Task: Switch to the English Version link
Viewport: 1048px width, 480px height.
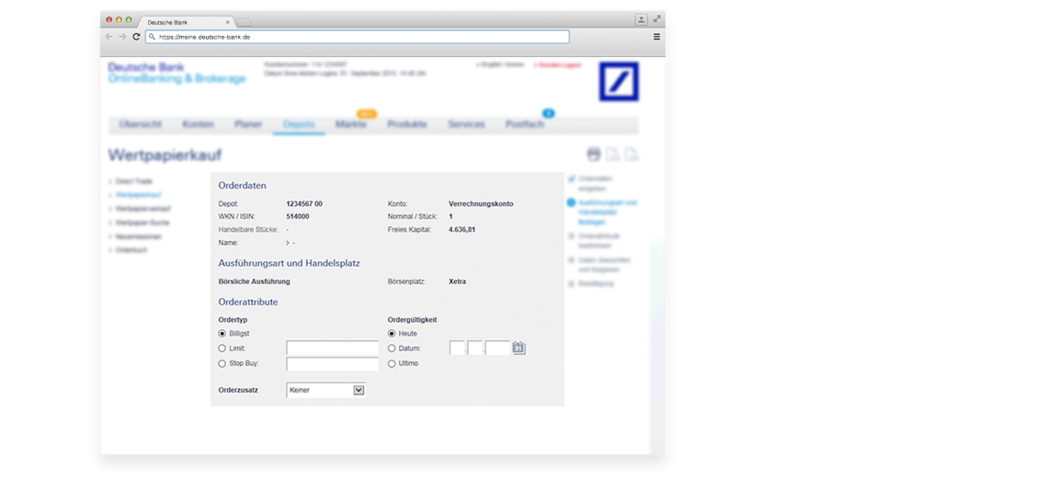Action: [x=500, y=65]
